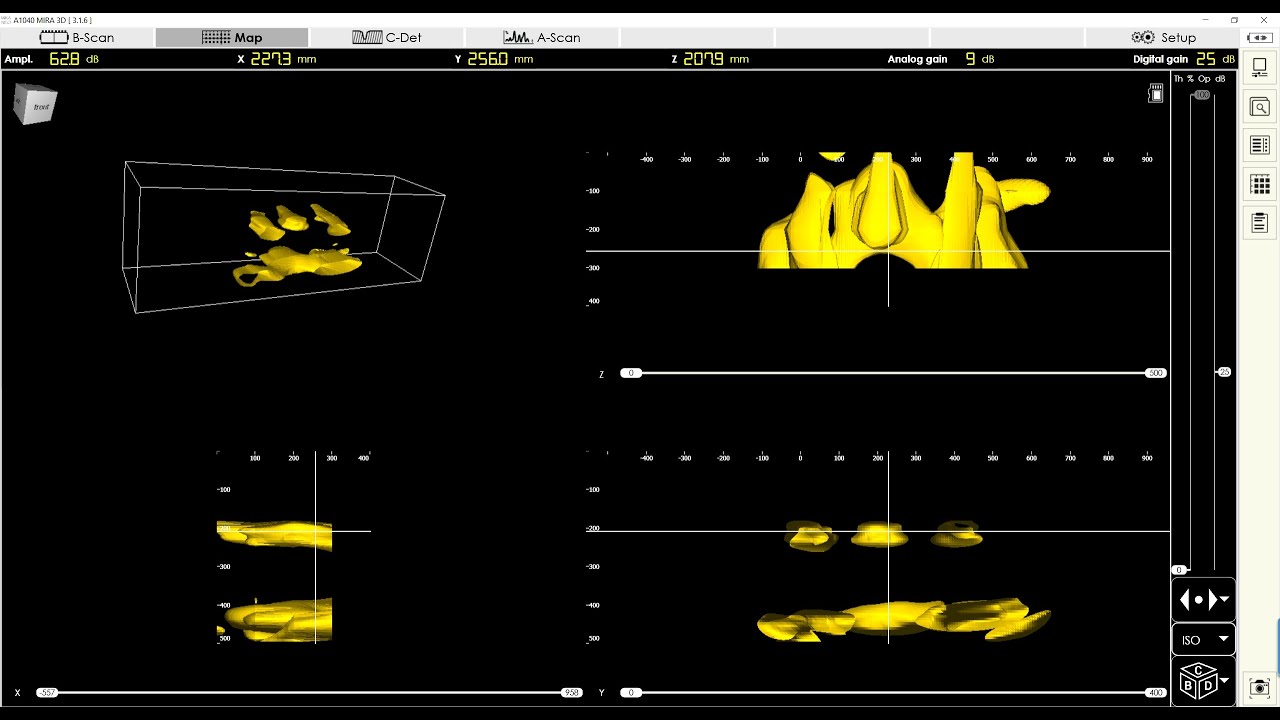
Task: Click the Z slider handle at 0
Action: [x=631, y=373]
